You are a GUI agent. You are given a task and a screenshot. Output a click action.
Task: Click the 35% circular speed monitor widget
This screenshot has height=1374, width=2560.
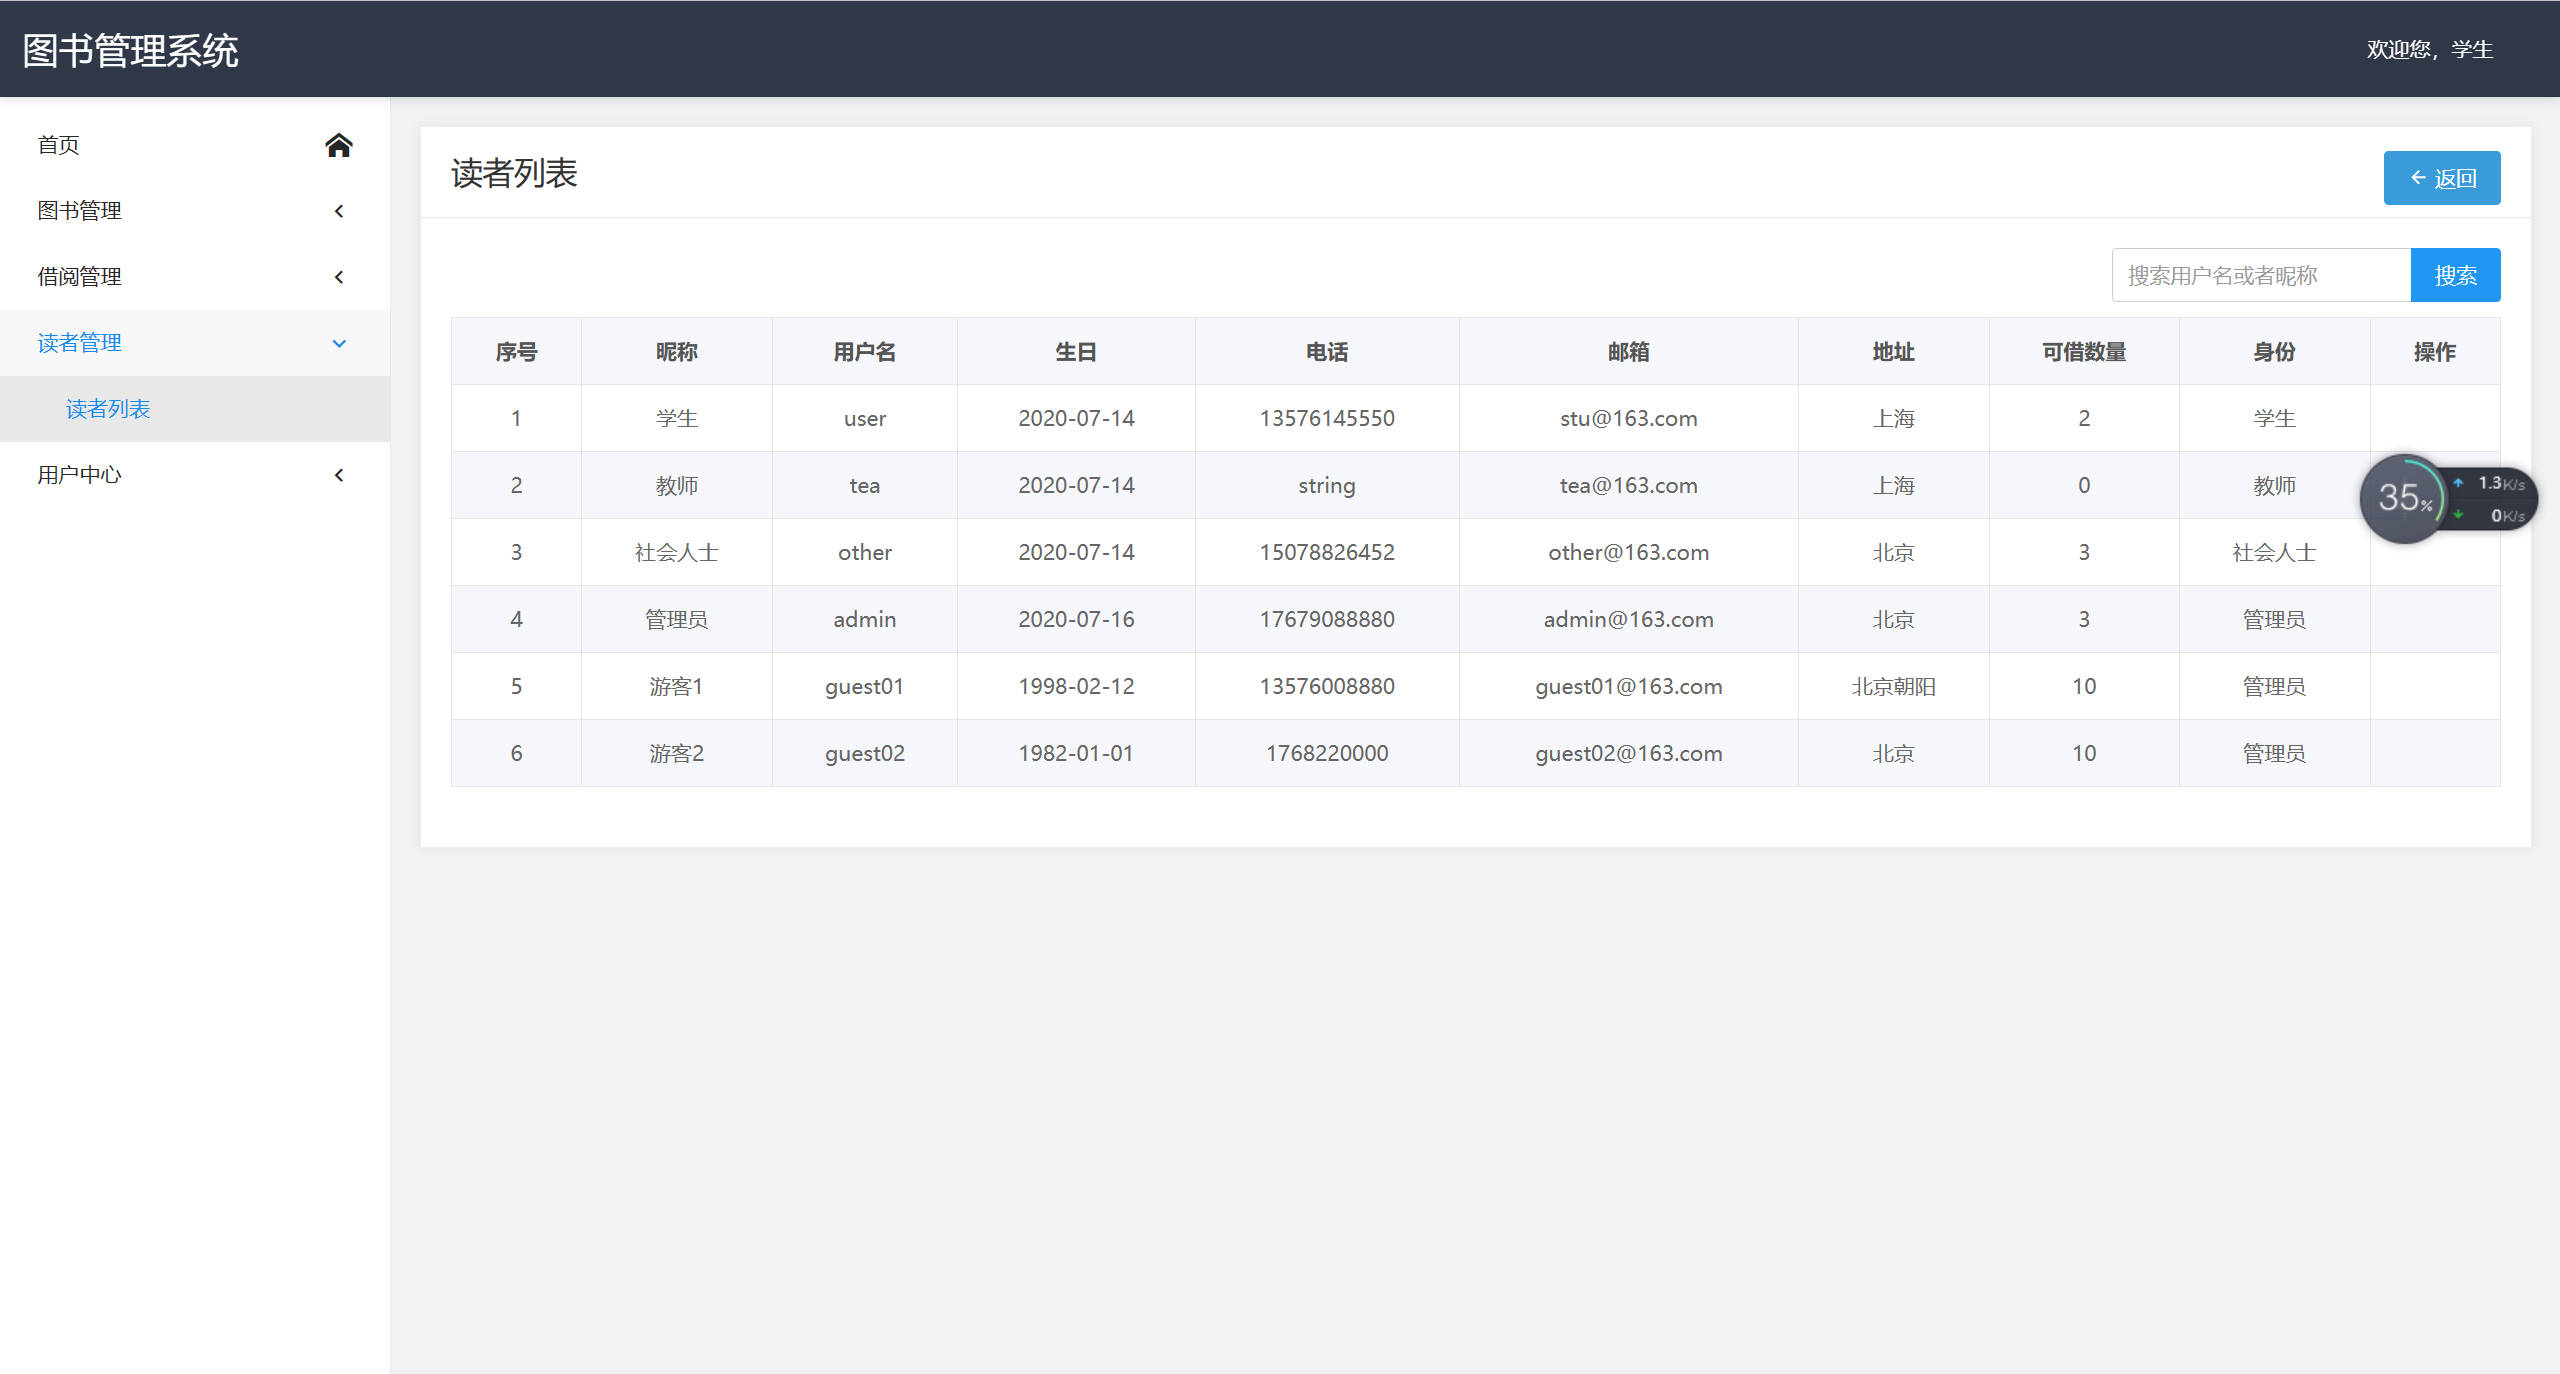pos(2404,498)
